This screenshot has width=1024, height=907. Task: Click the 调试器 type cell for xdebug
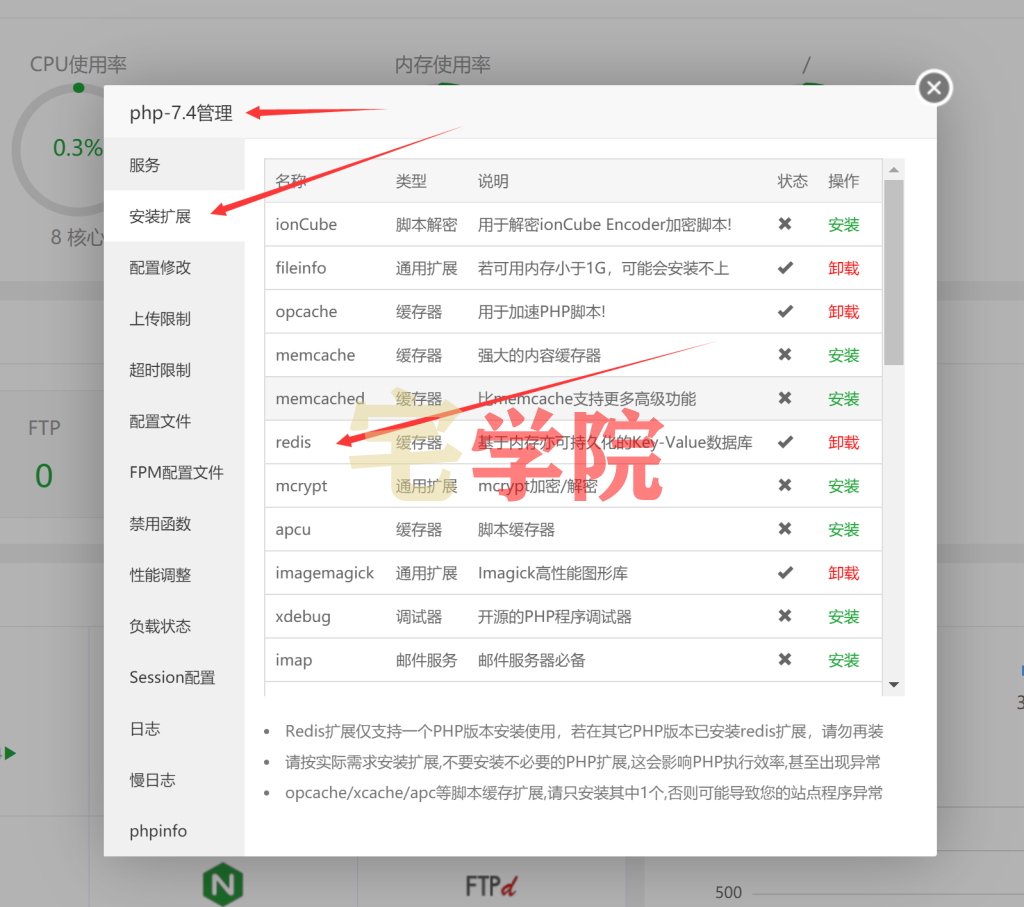pos(419,616)
